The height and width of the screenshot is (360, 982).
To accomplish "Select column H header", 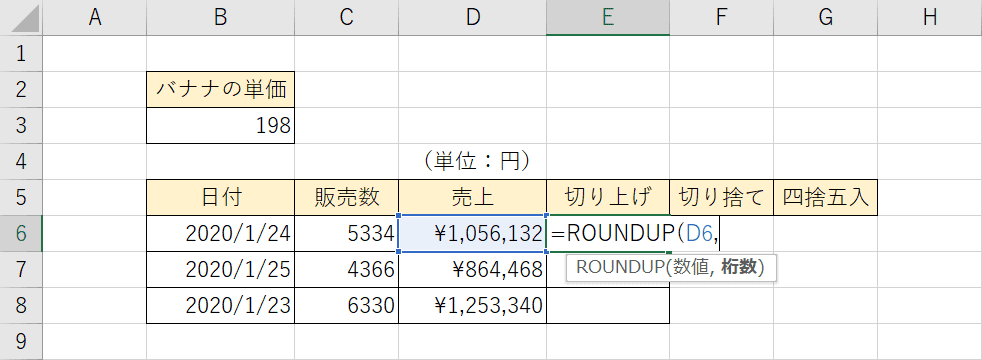I will tap(930, 18).
